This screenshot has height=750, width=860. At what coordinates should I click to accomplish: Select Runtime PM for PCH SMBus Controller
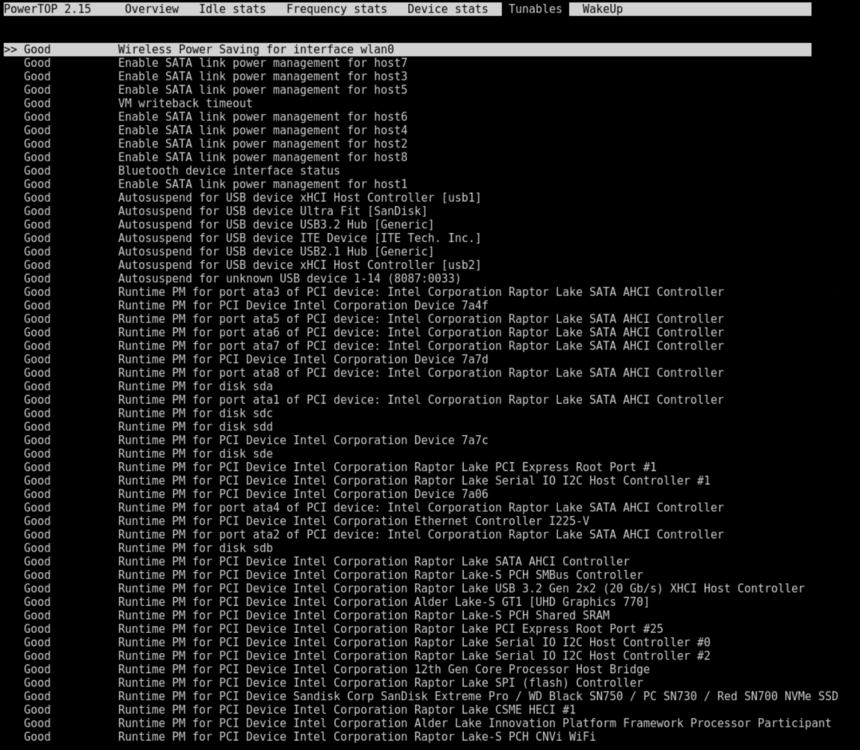pyautogui.click(x=333, y=574)
